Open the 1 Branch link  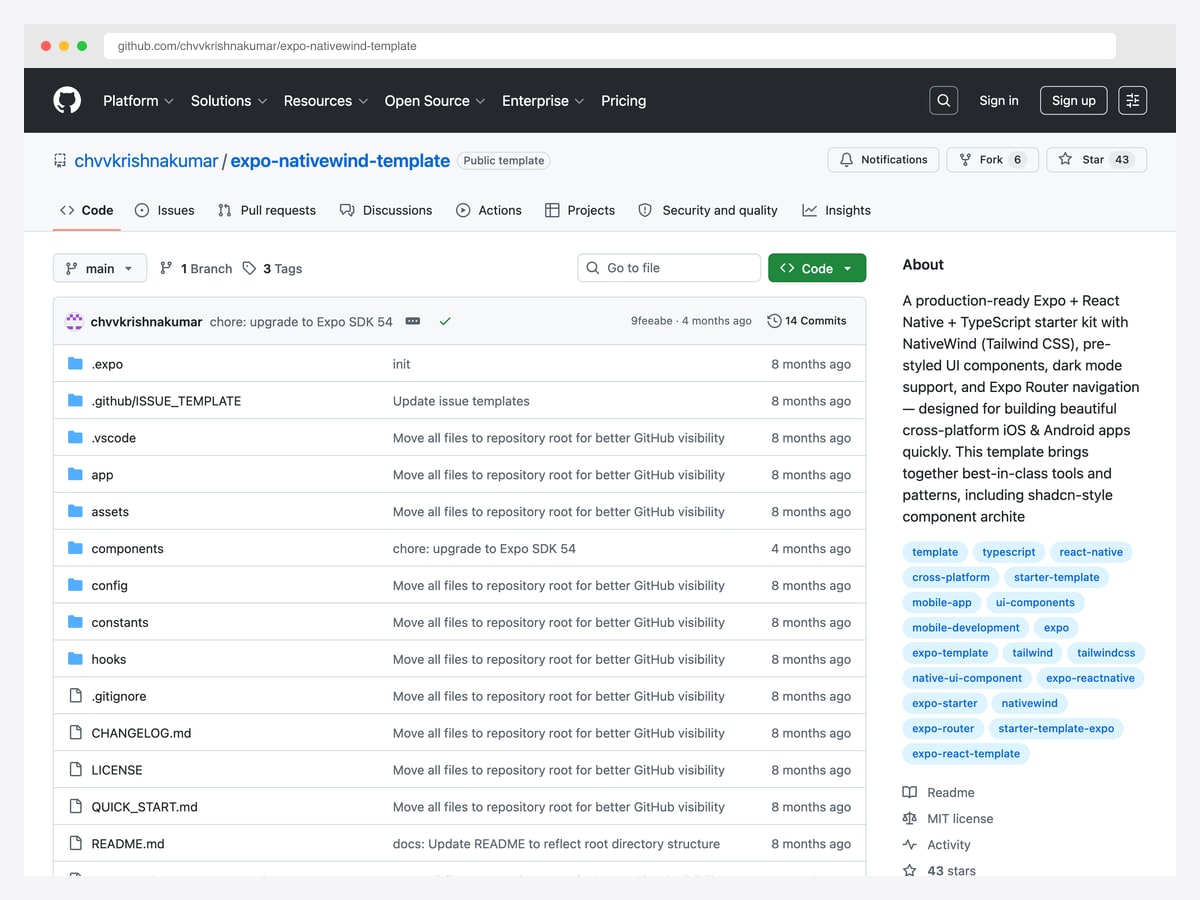point(196,268)
